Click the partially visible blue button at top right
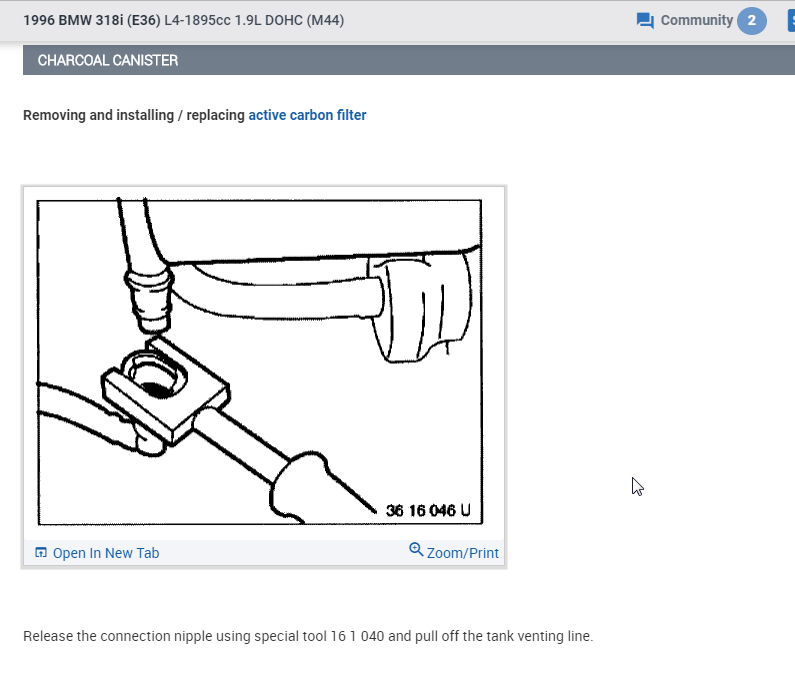795x683 pixels. (791, 21)
